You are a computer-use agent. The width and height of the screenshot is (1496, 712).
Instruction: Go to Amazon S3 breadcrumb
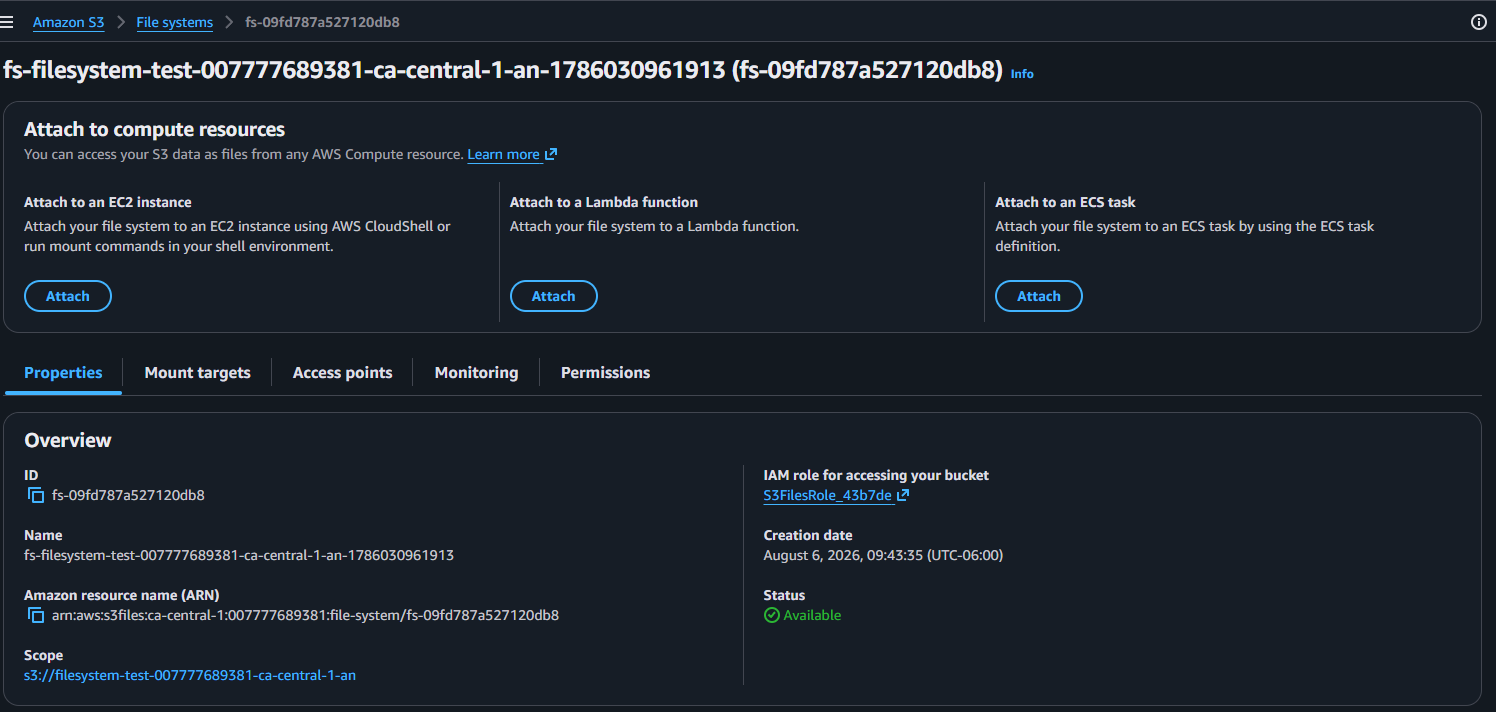click(69, 22)
